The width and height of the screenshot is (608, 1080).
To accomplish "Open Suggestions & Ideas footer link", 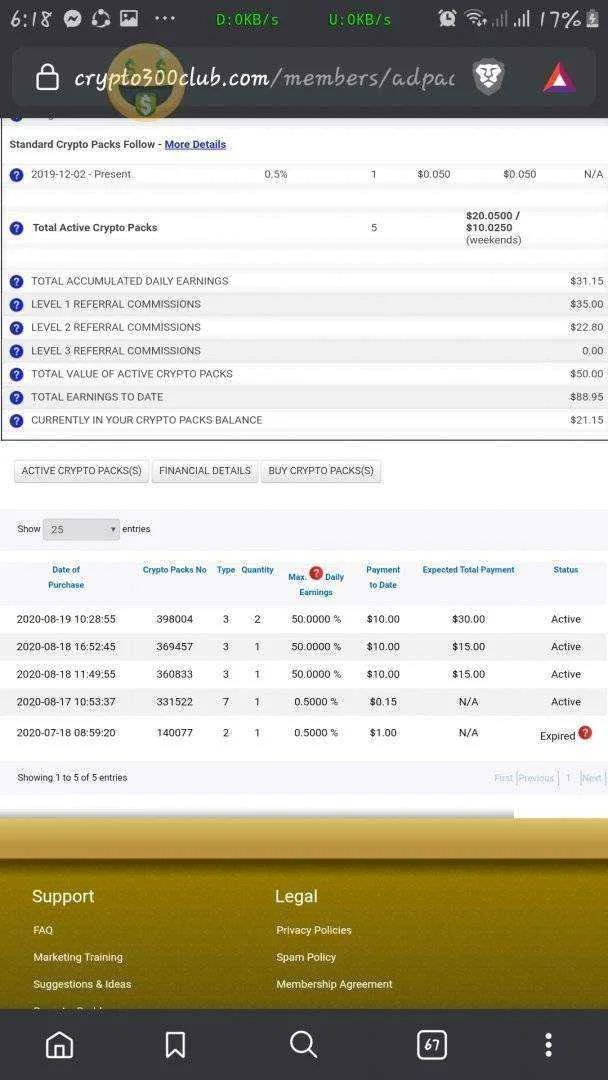I will [82, 984].
